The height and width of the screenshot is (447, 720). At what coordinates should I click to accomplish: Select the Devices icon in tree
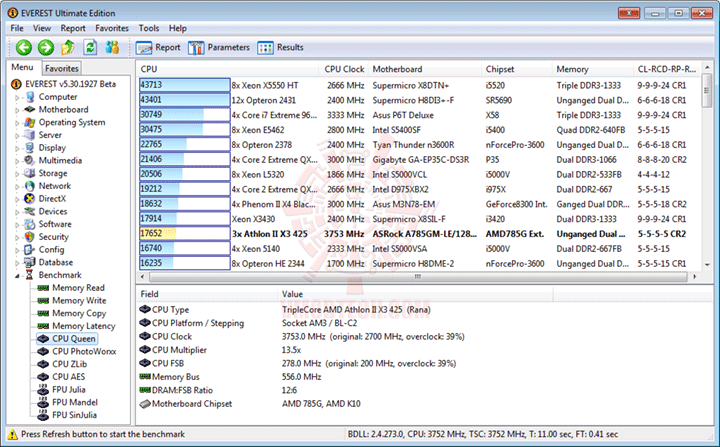[x=30, y=211]
